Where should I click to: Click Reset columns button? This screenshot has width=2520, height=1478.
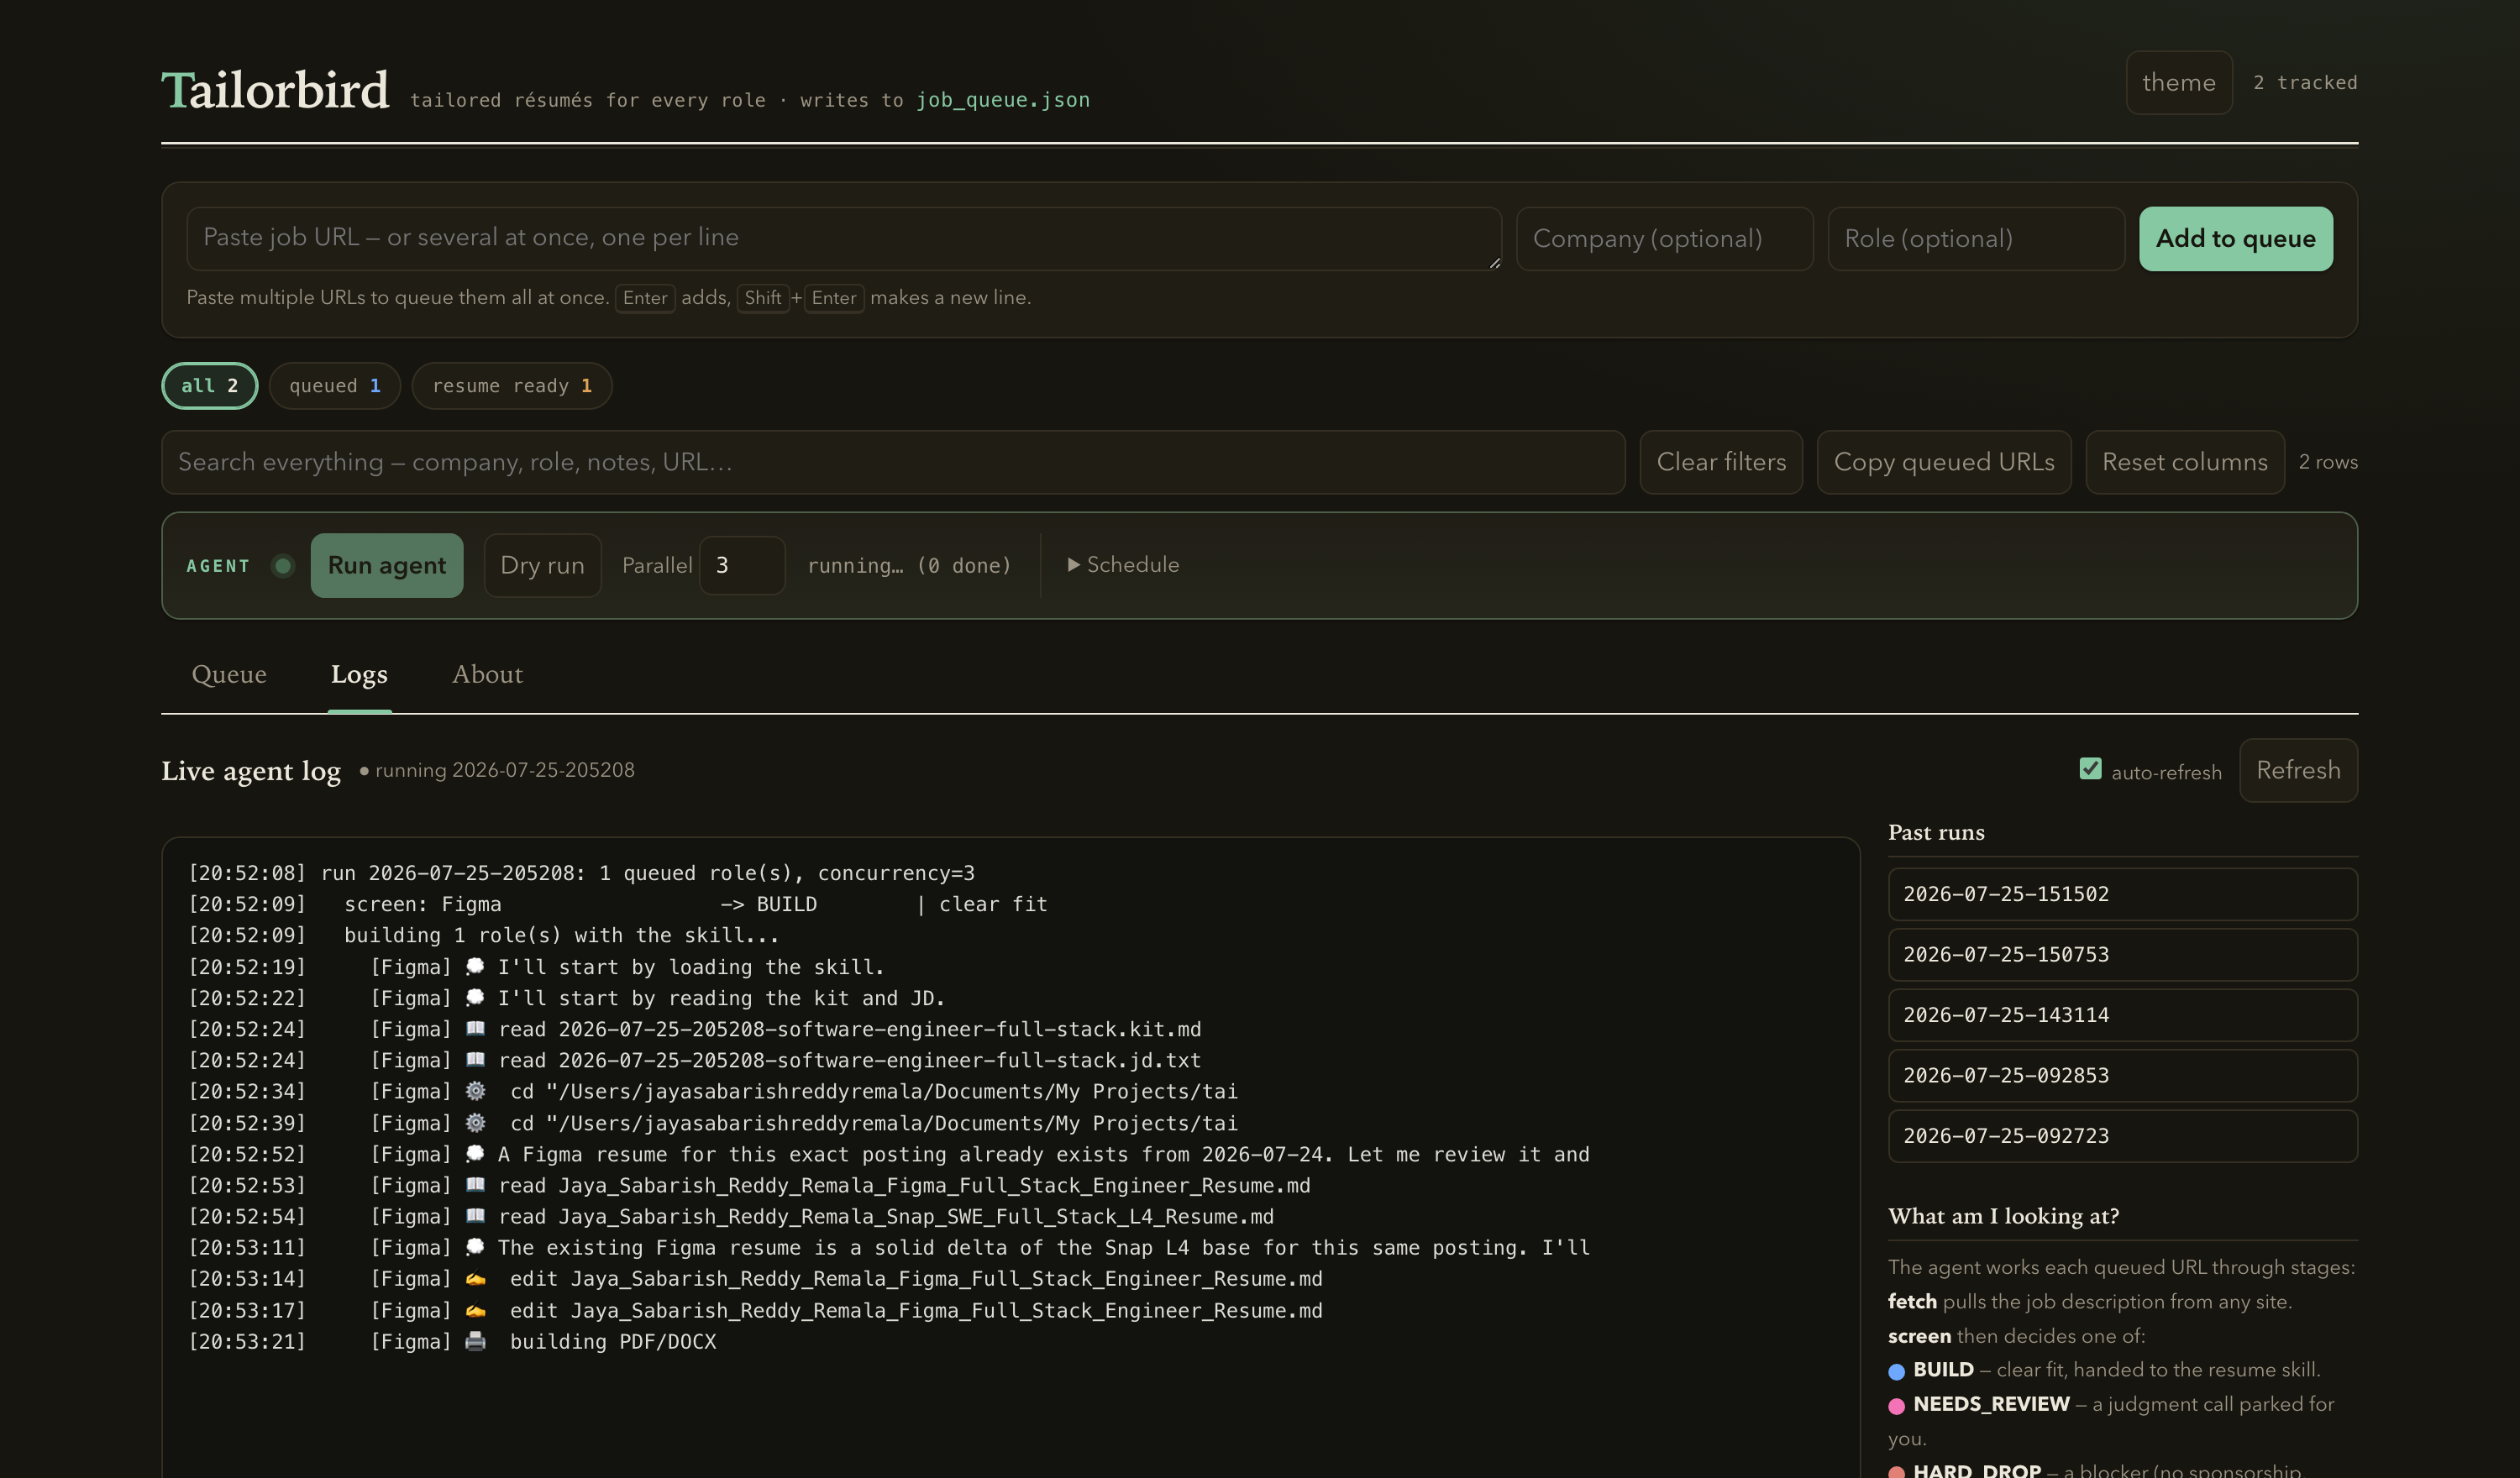tap(2184, 462)
